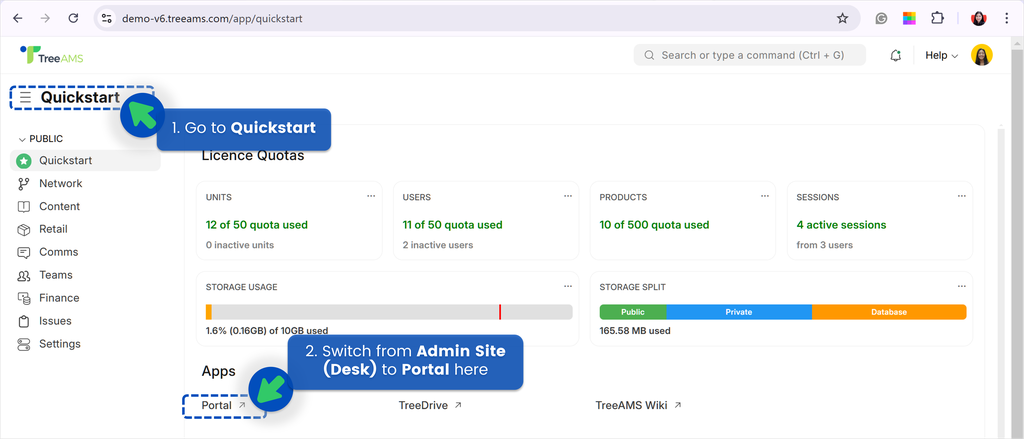Screen dimensions: 1024x439
Task: Open the TreeAMS user avatar menu
Action: coord(982,56)
